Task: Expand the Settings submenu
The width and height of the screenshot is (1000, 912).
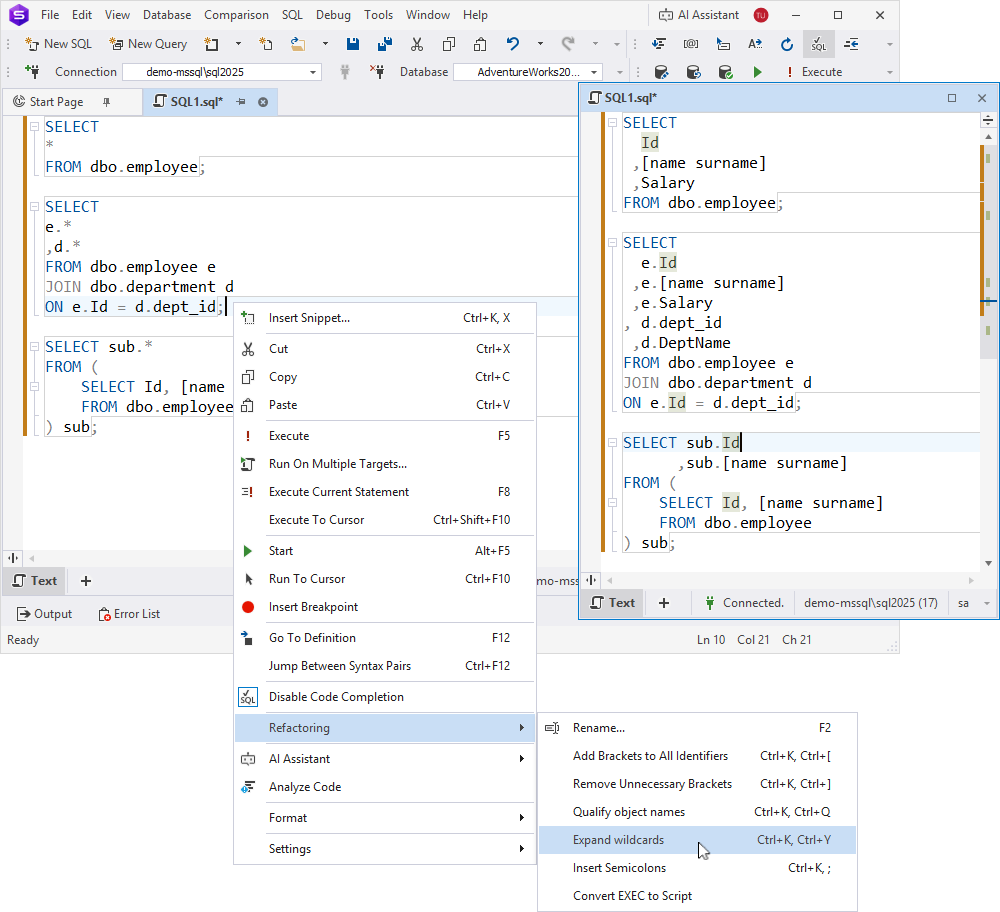Action: coord(385,849)
